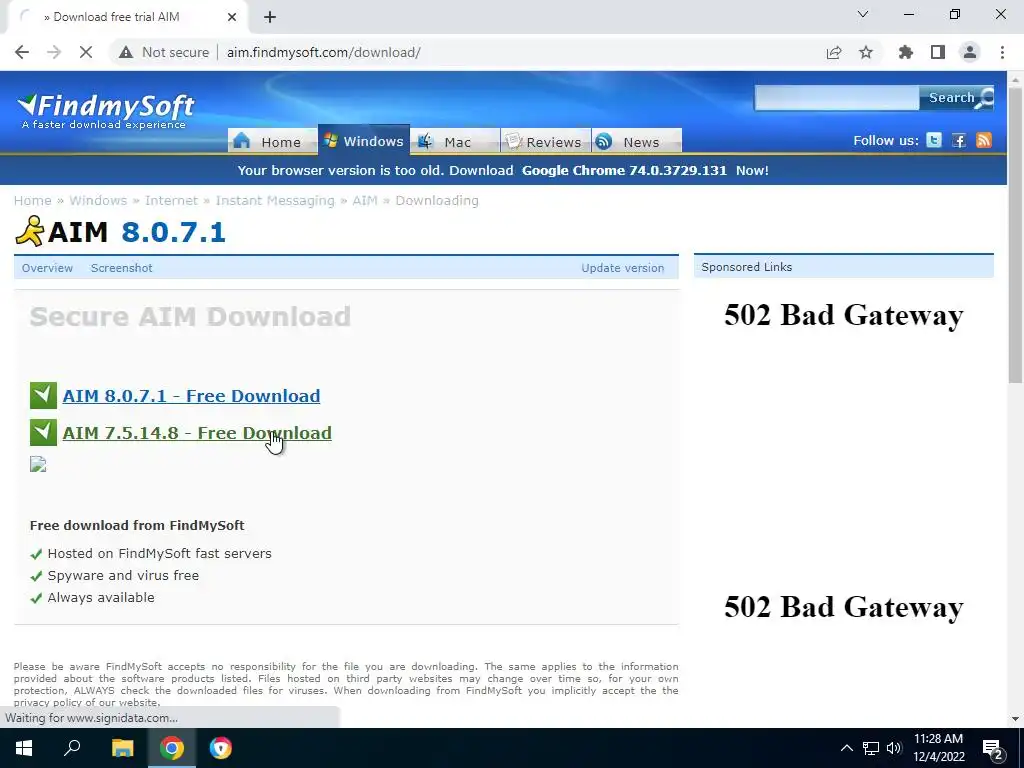Go back using the browser back arrow

(22, 52)
